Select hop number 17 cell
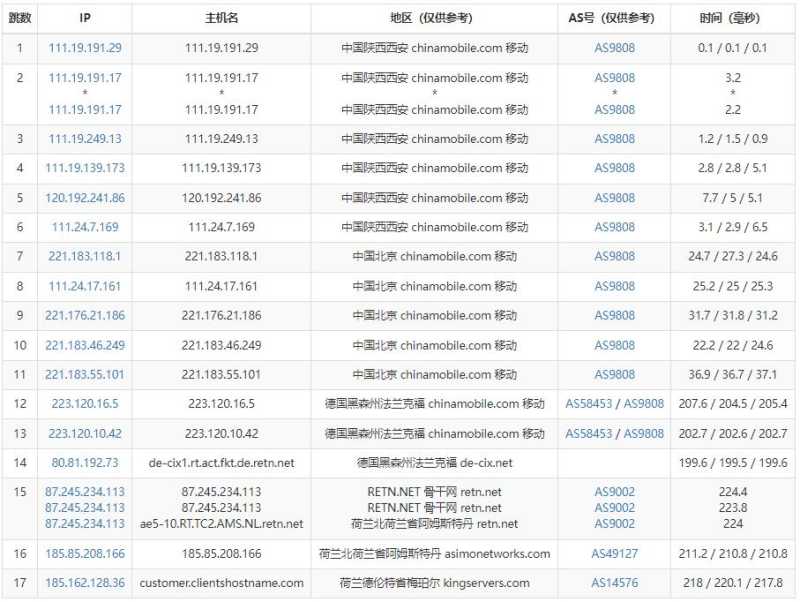The image size is (800, 602). point(20,583)
